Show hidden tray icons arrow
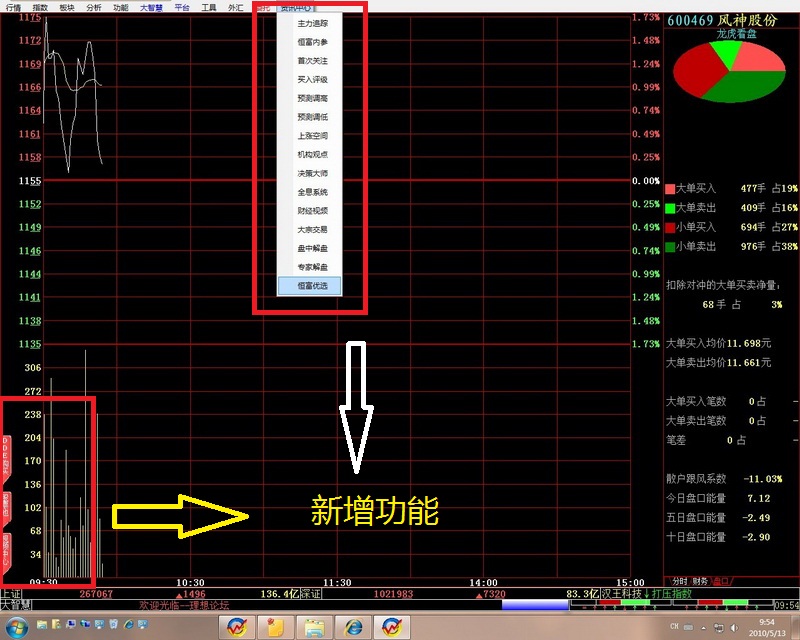Screen dimensions: 800x640 pyautogui.click(x=704, y=628)
